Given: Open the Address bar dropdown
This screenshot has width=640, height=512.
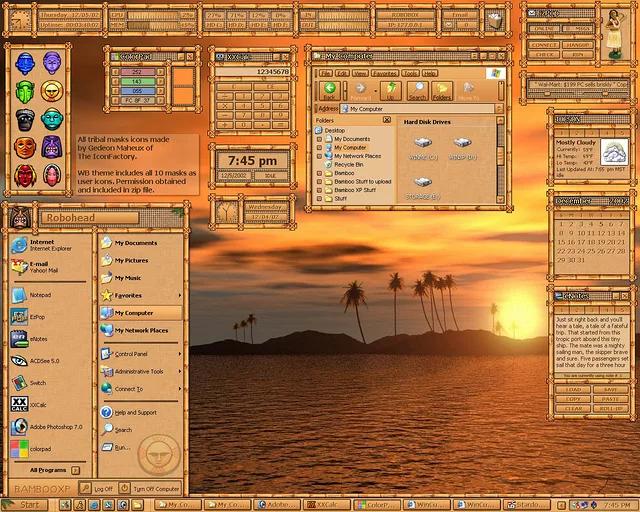Looking at the screenshot, I should pos(500,108).
